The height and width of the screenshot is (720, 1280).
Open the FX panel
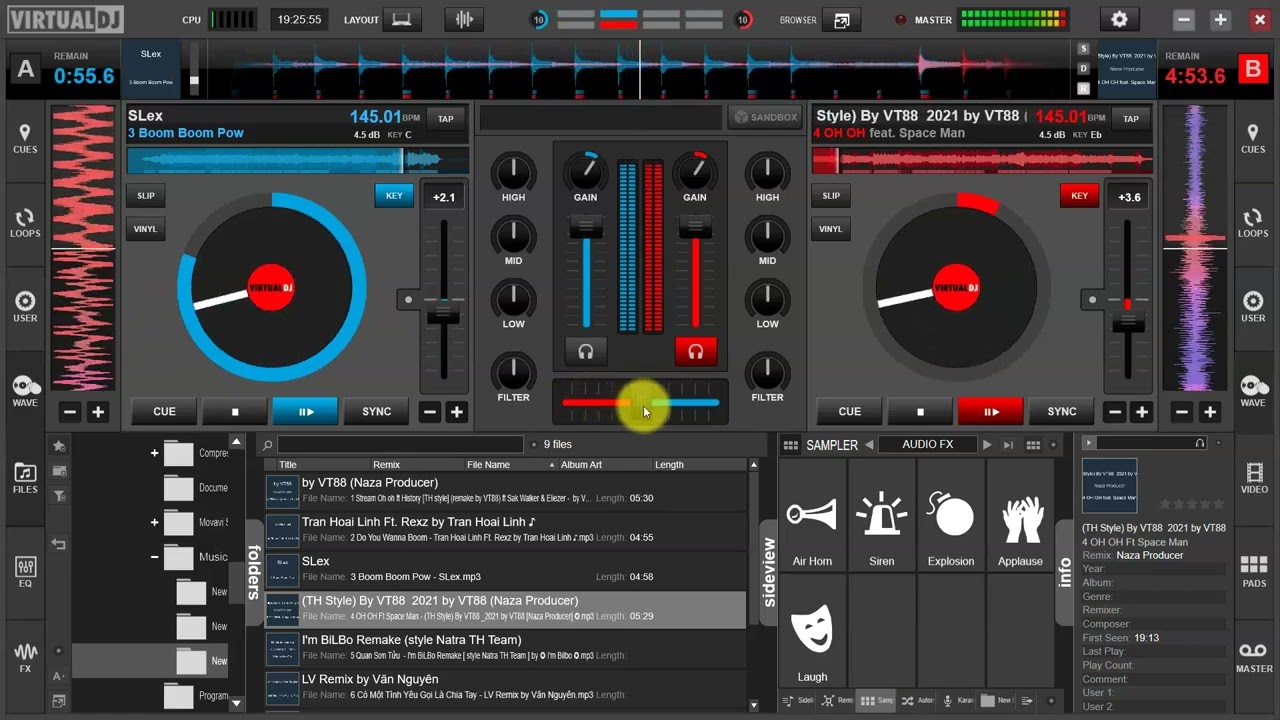point(25,658)
